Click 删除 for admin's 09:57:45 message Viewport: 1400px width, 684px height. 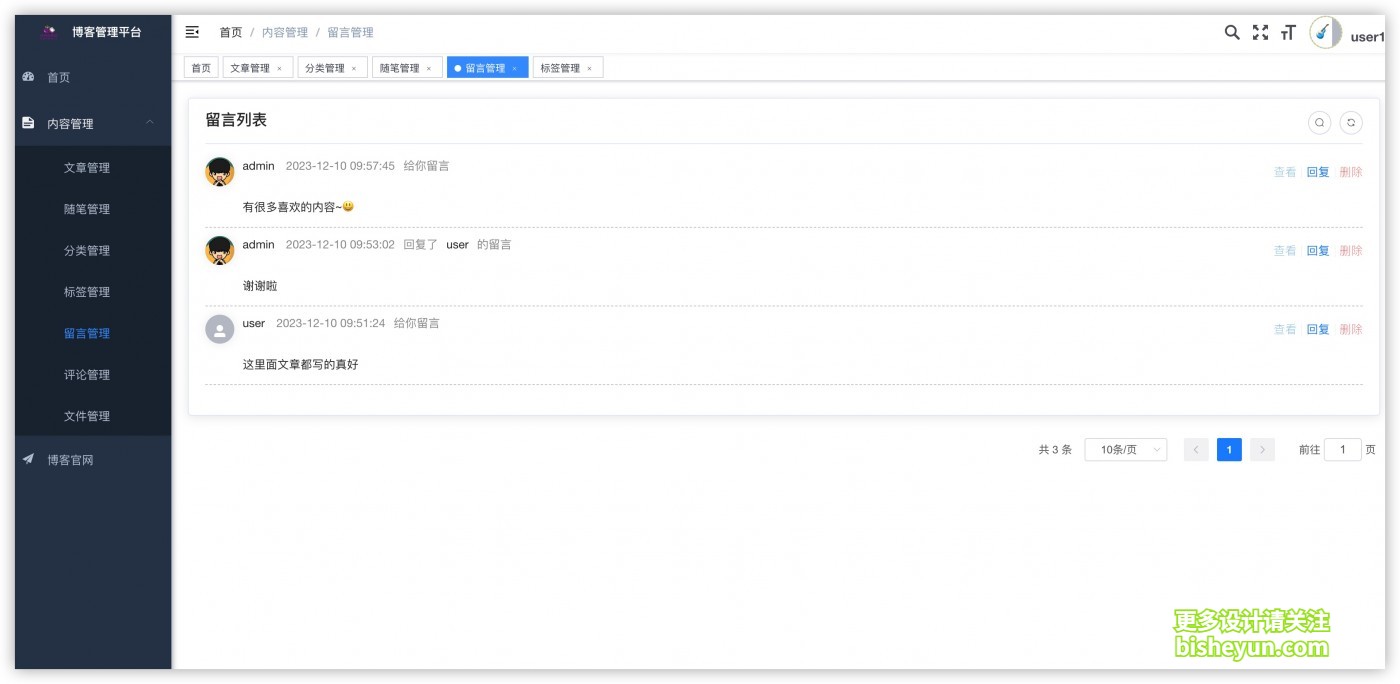click(x=1351, y=172)
